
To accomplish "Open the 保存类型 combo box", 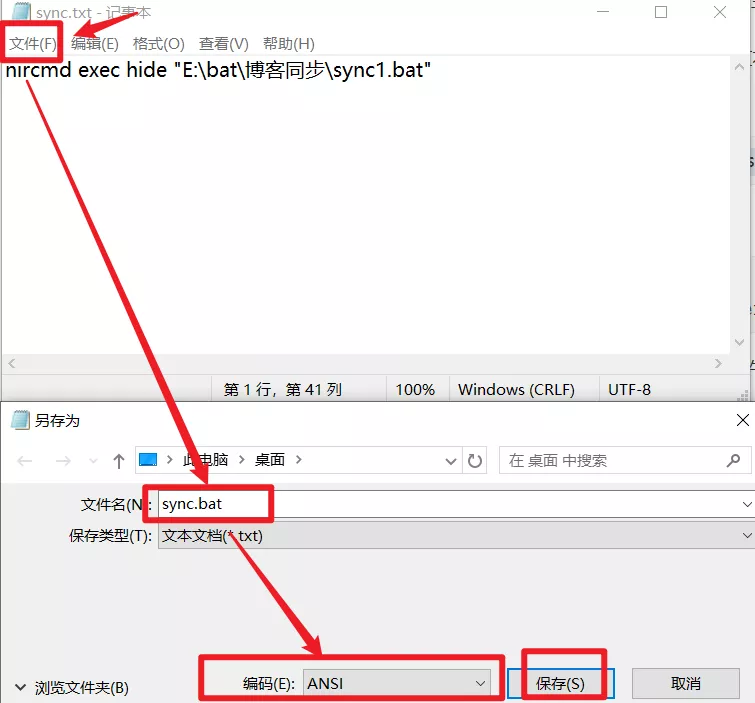I will [456, 535].
